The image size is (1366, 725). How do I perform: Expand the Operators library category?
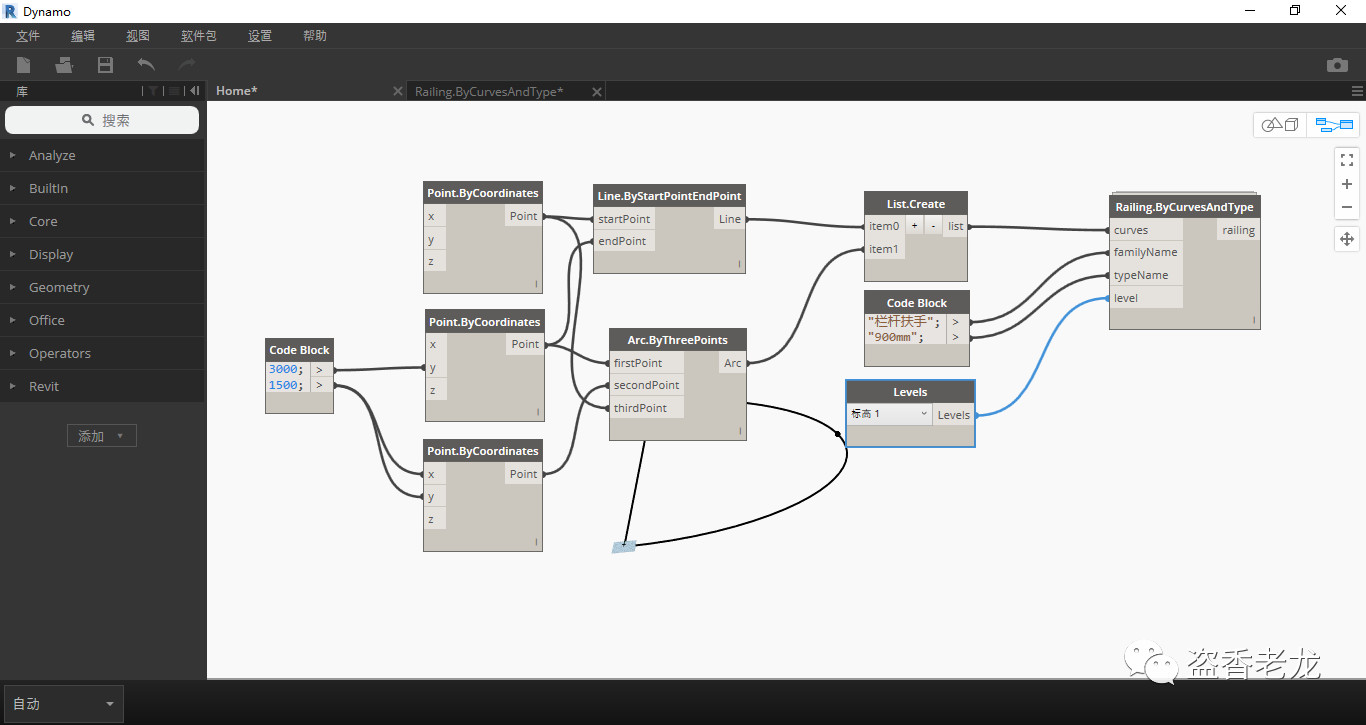click(102, 353)
